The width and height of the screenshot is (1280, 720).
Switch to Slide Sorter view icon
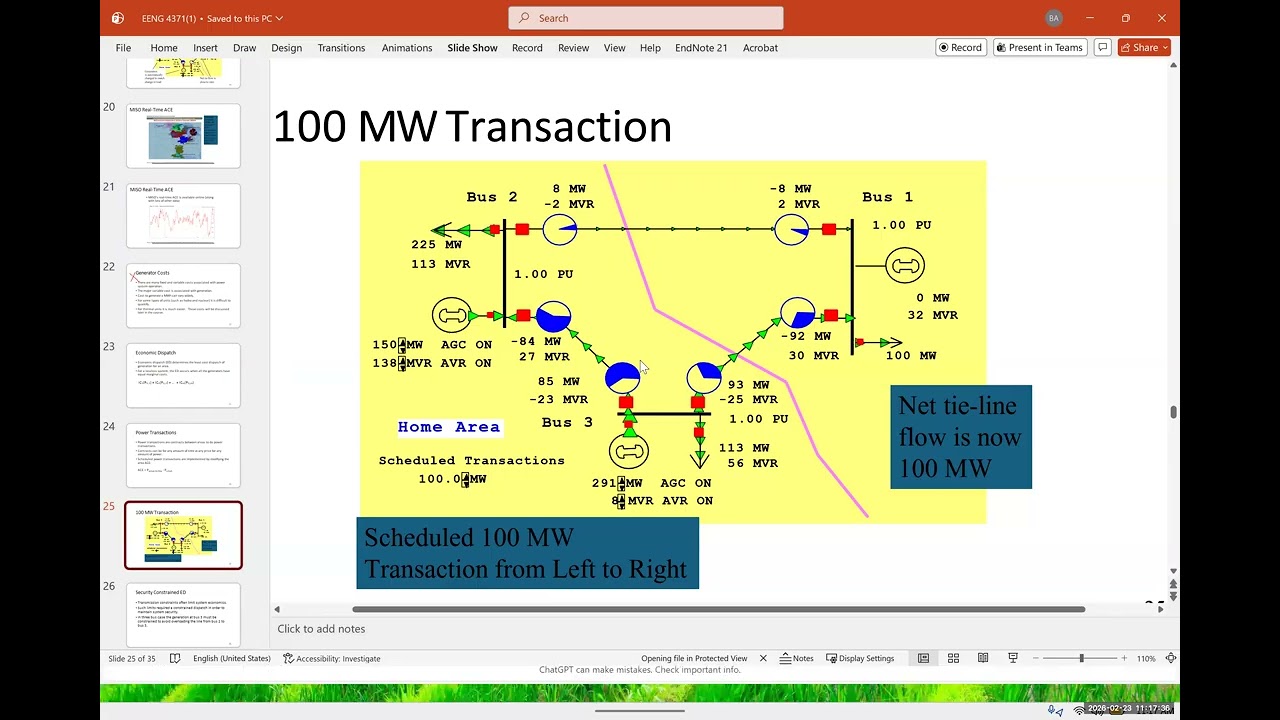point(953,658)
